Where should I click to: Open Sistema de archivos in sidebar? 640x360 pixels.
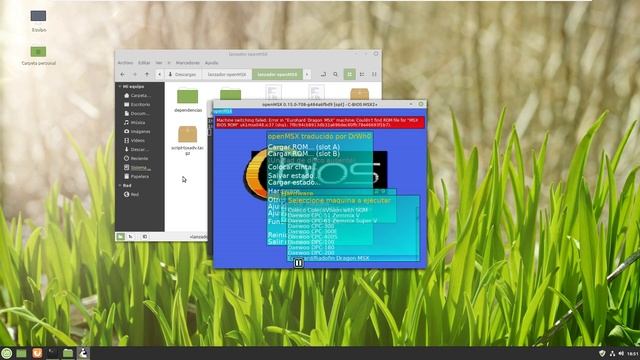pyautogui.click(x=137, y=167)
